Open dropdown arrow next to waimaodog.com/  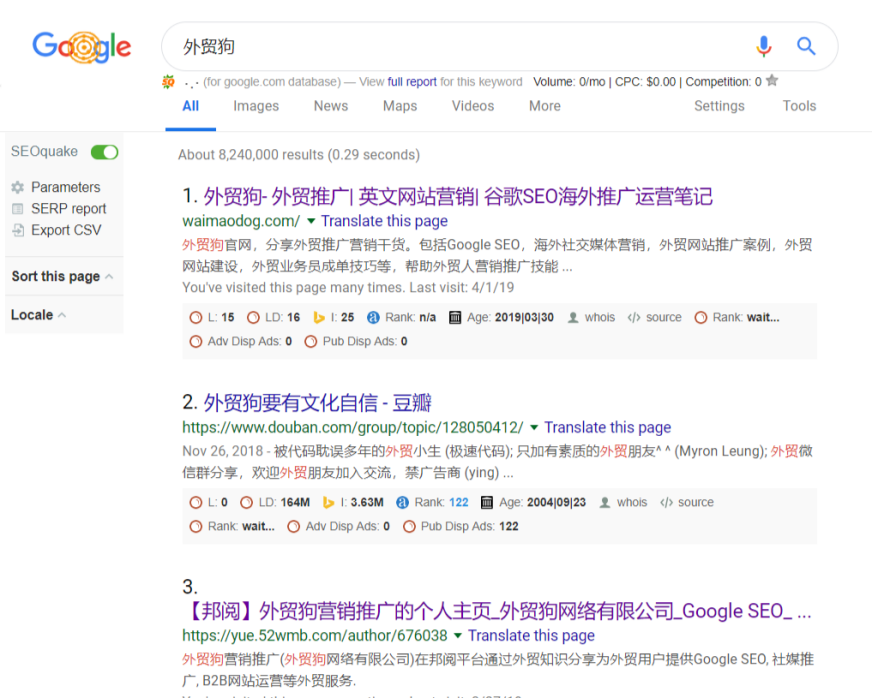[x=311, y=221]
